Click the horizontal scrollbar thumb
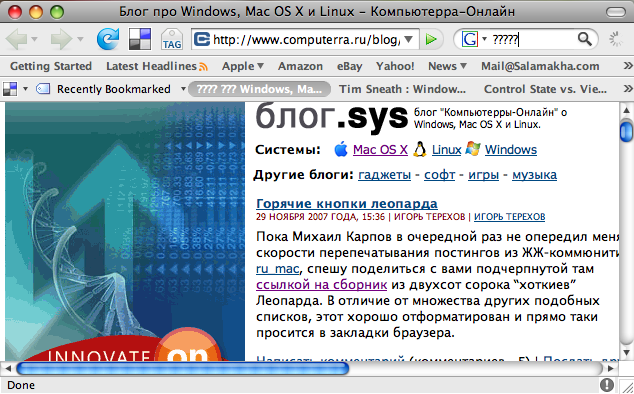 (x=182, y=369)
